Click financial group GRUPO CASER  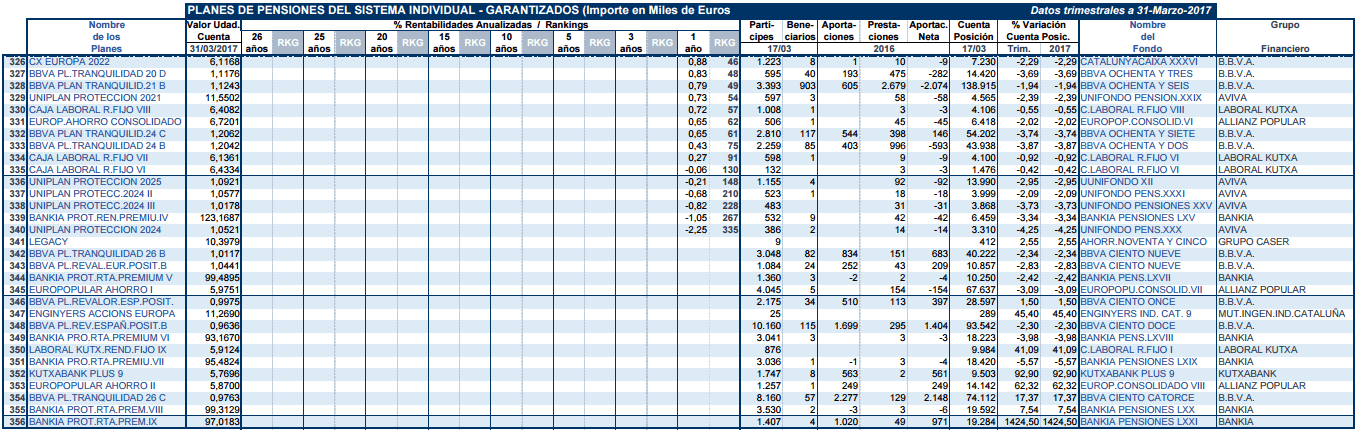(1251, 241)
